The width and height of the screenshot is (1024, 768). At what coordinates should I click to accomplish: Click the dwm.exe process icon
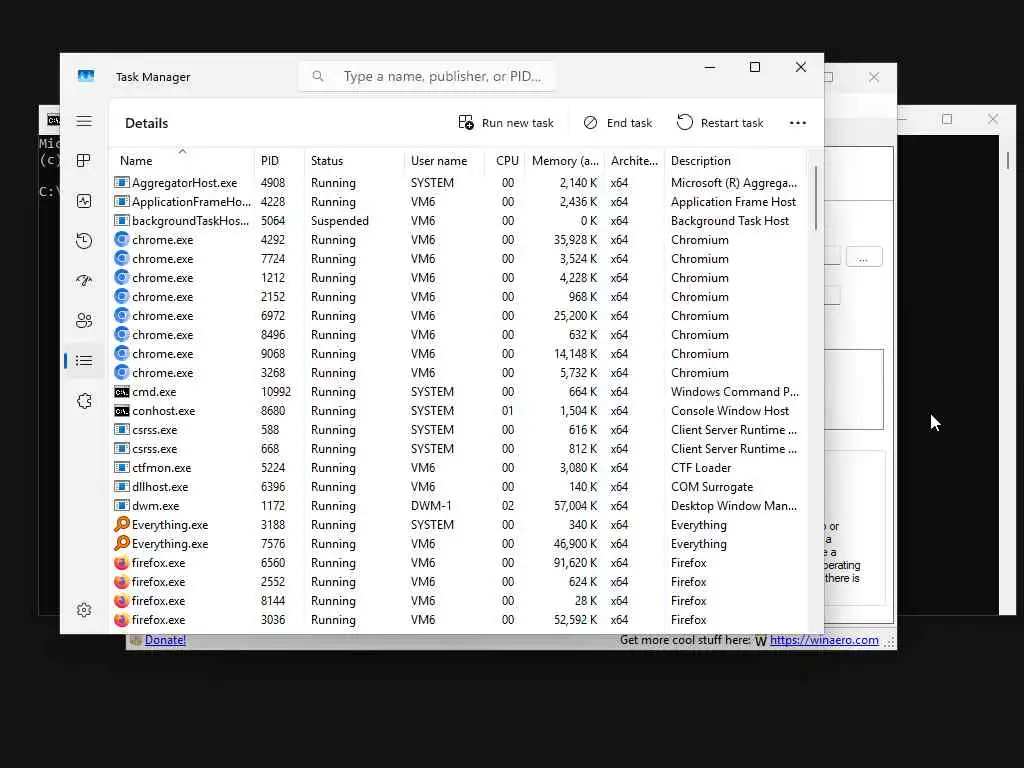[x=121, y=505]
